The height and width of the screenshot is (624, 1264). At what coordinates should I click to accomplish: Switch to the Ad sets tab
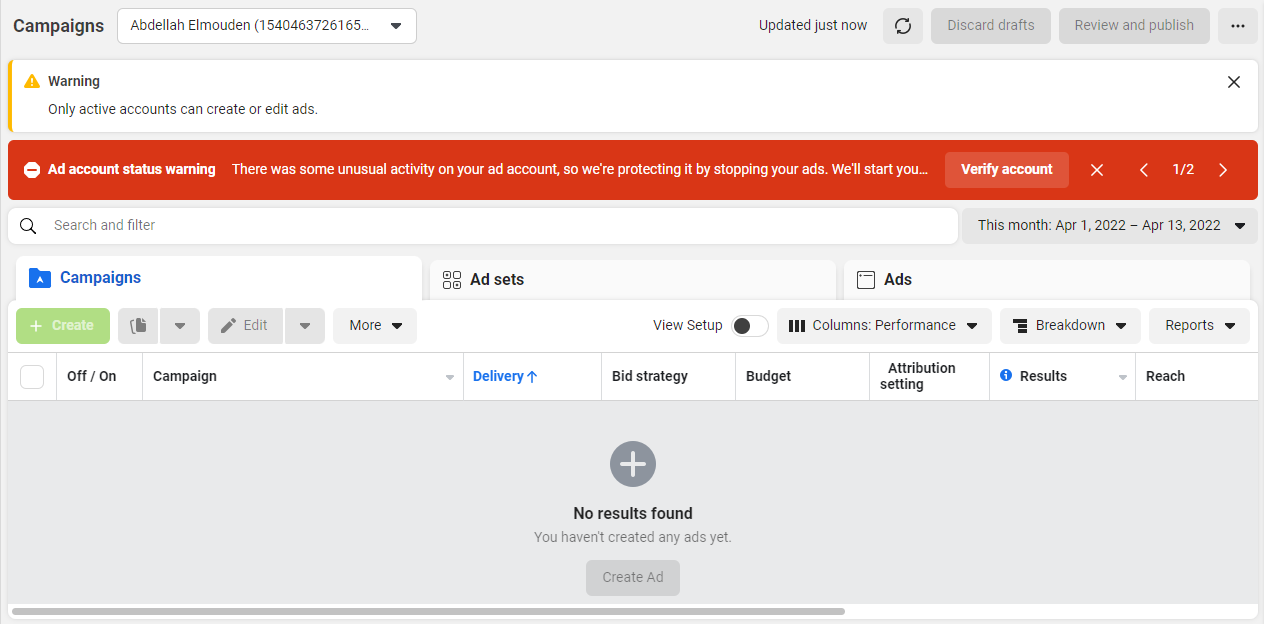pos(633,280)
